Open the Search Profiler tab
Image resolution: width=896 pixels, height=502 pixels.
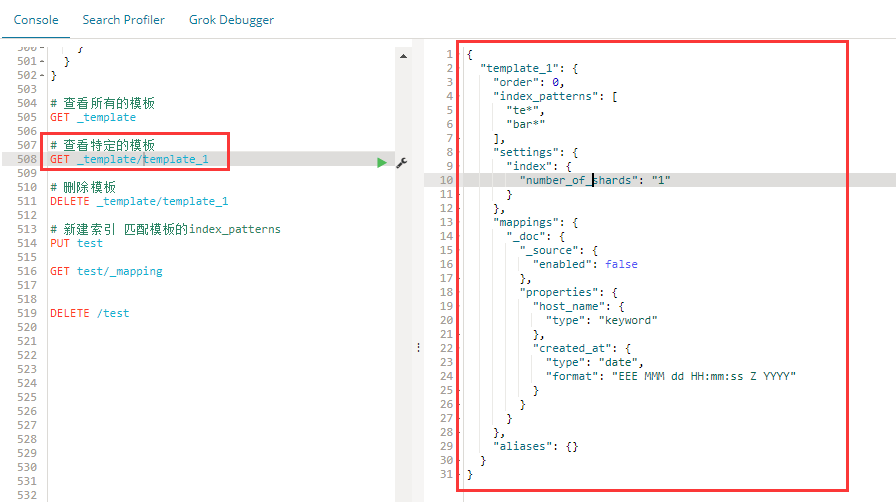pos(123,20)
